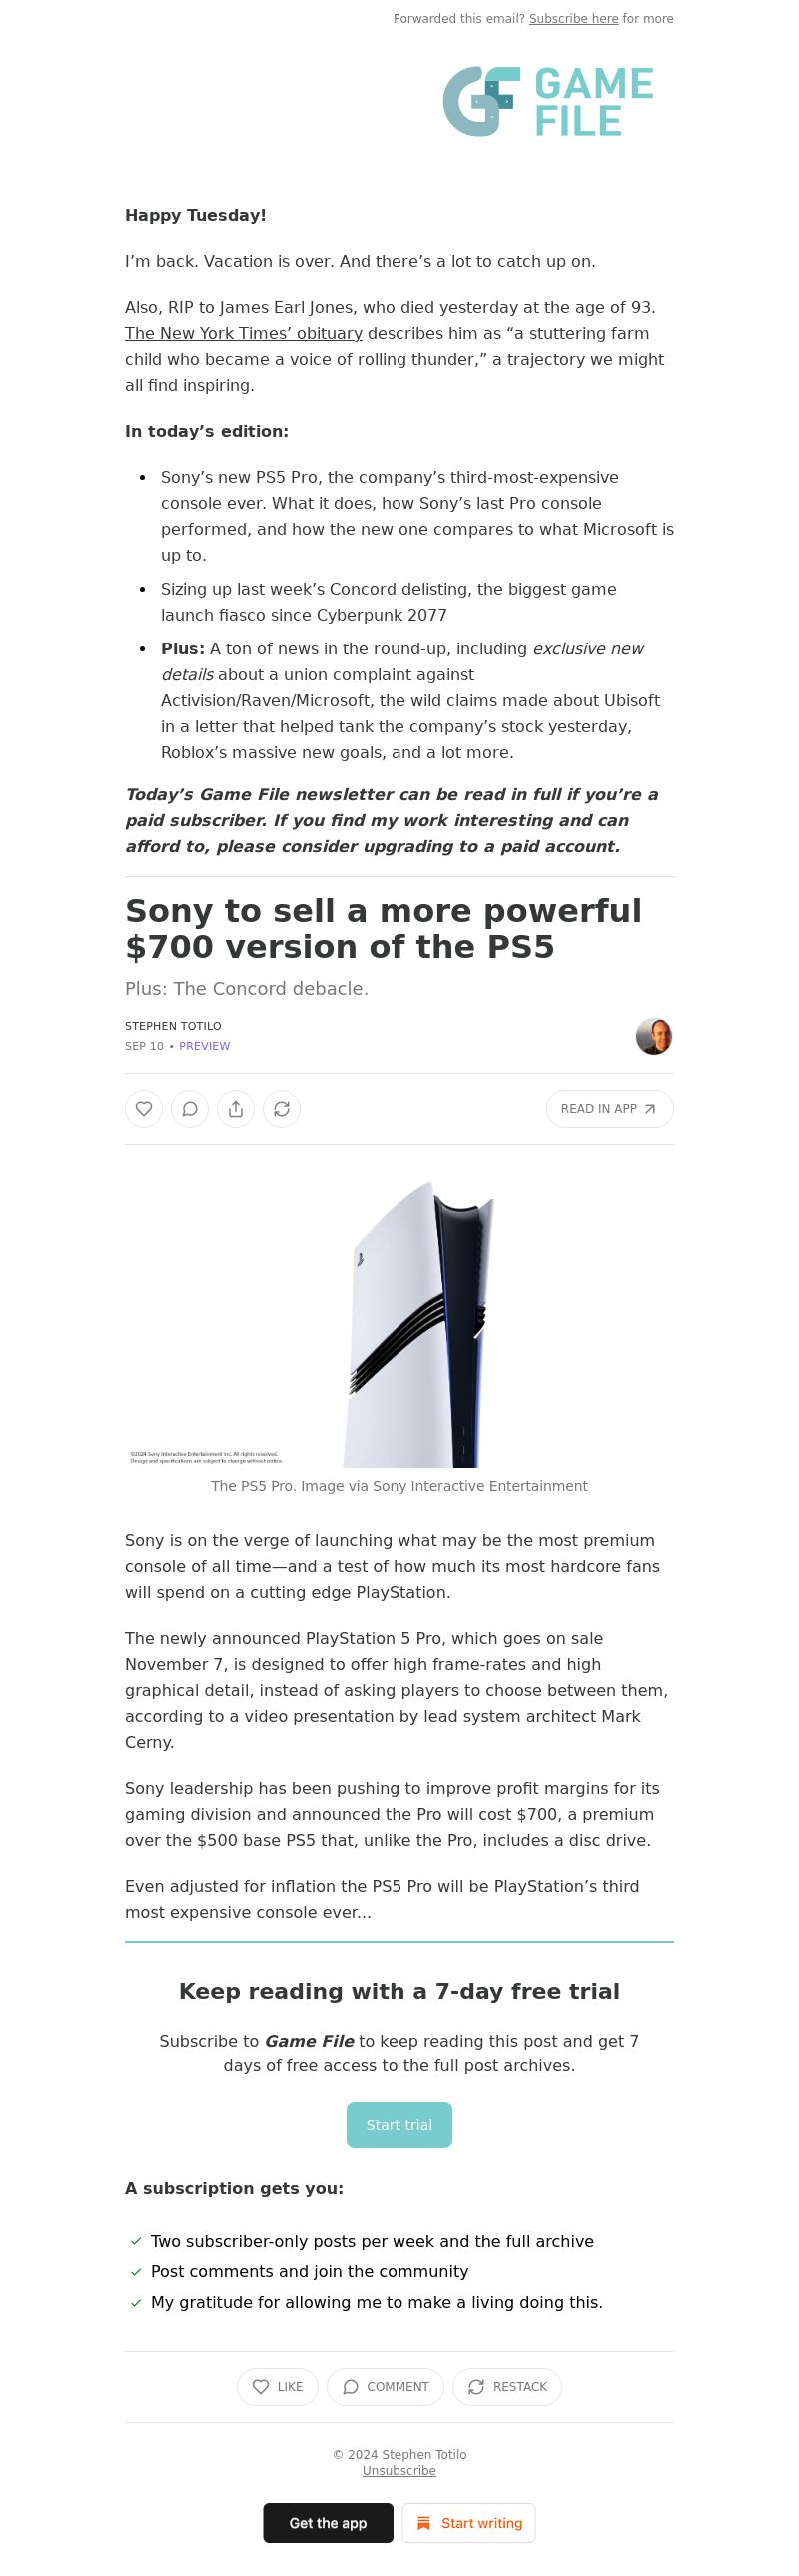Open The New York Times' obituary link
This screenshot has height=2576, width=799.
click(243, 333)
